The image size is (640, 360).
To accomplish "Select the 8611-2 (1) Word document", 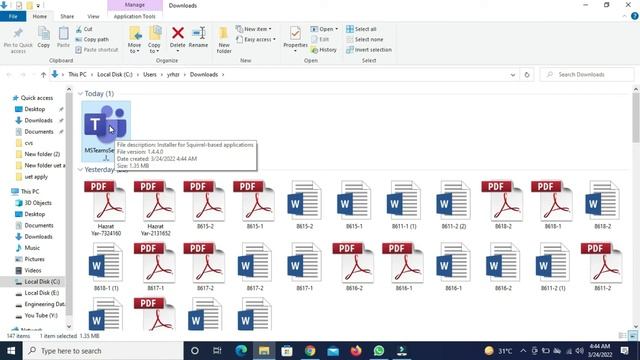I will 553,267.
